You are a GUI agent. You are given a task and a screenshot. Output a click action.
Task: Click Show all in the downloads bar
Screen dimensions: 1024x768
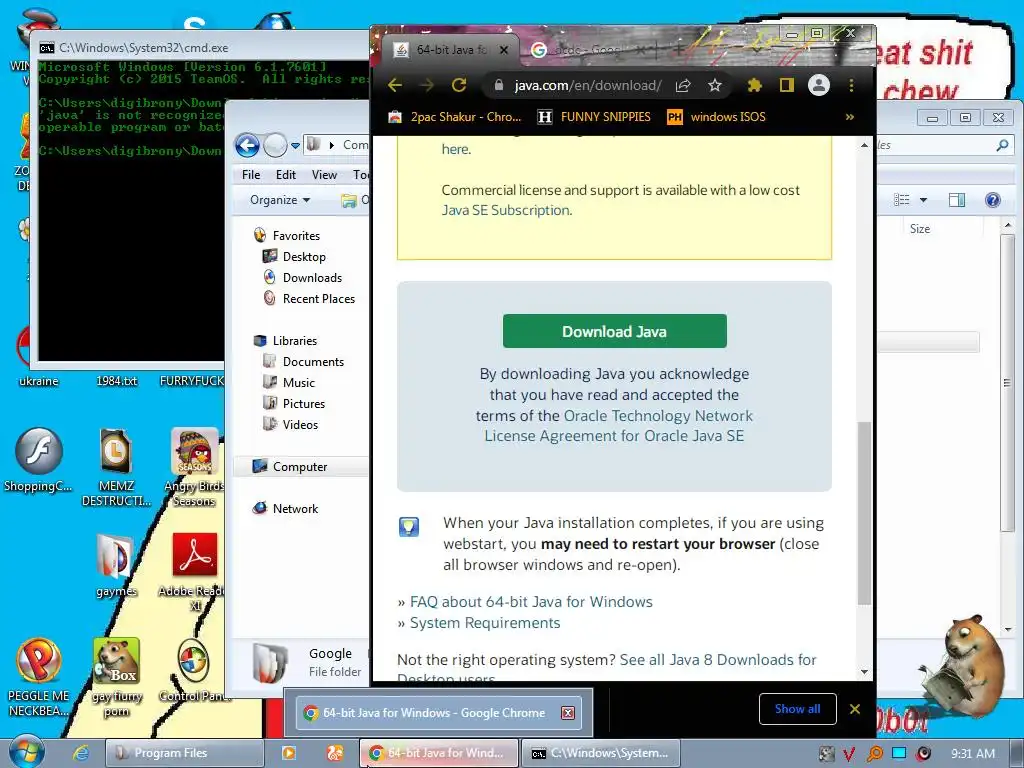point(797,709)
